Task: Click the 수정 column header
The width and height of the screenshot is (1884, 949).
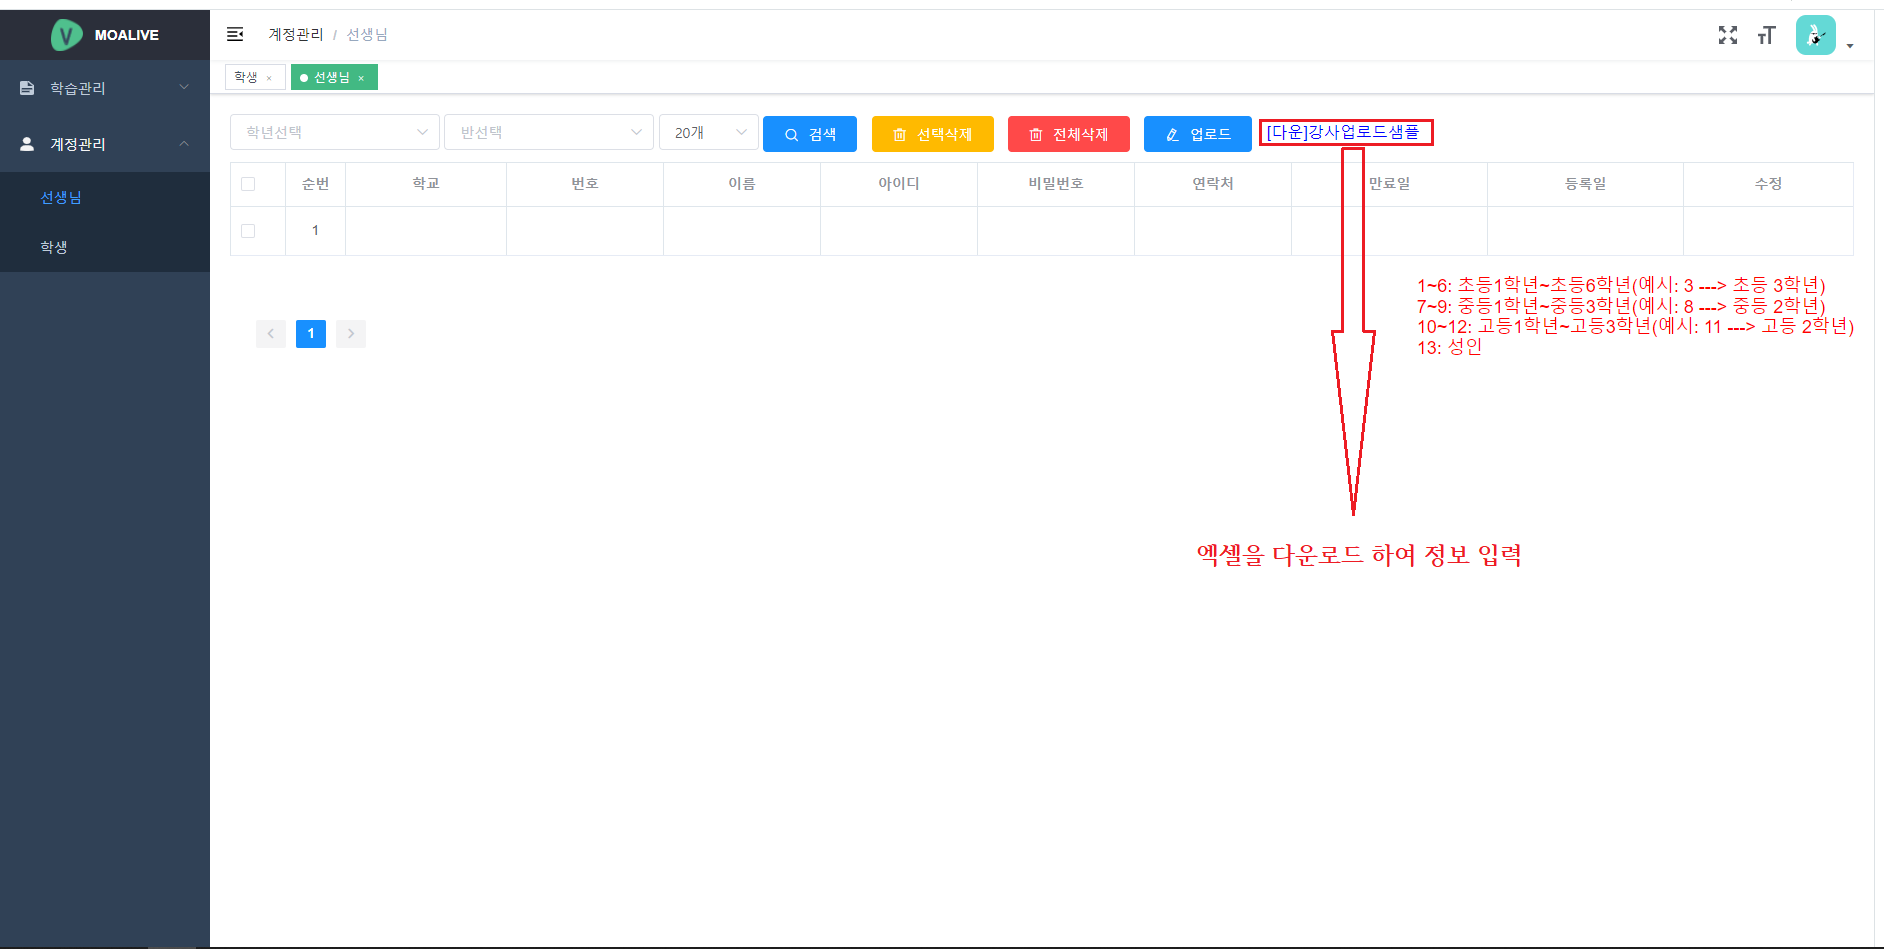Action: click(x=1769, y=184)
